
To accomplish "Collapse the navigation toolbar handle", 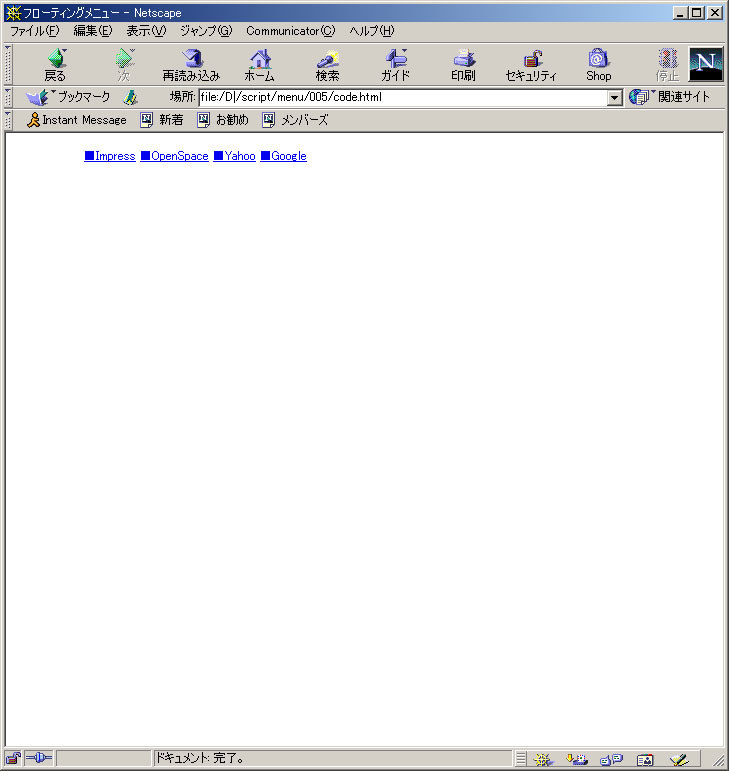I will [x=8, y=64].
